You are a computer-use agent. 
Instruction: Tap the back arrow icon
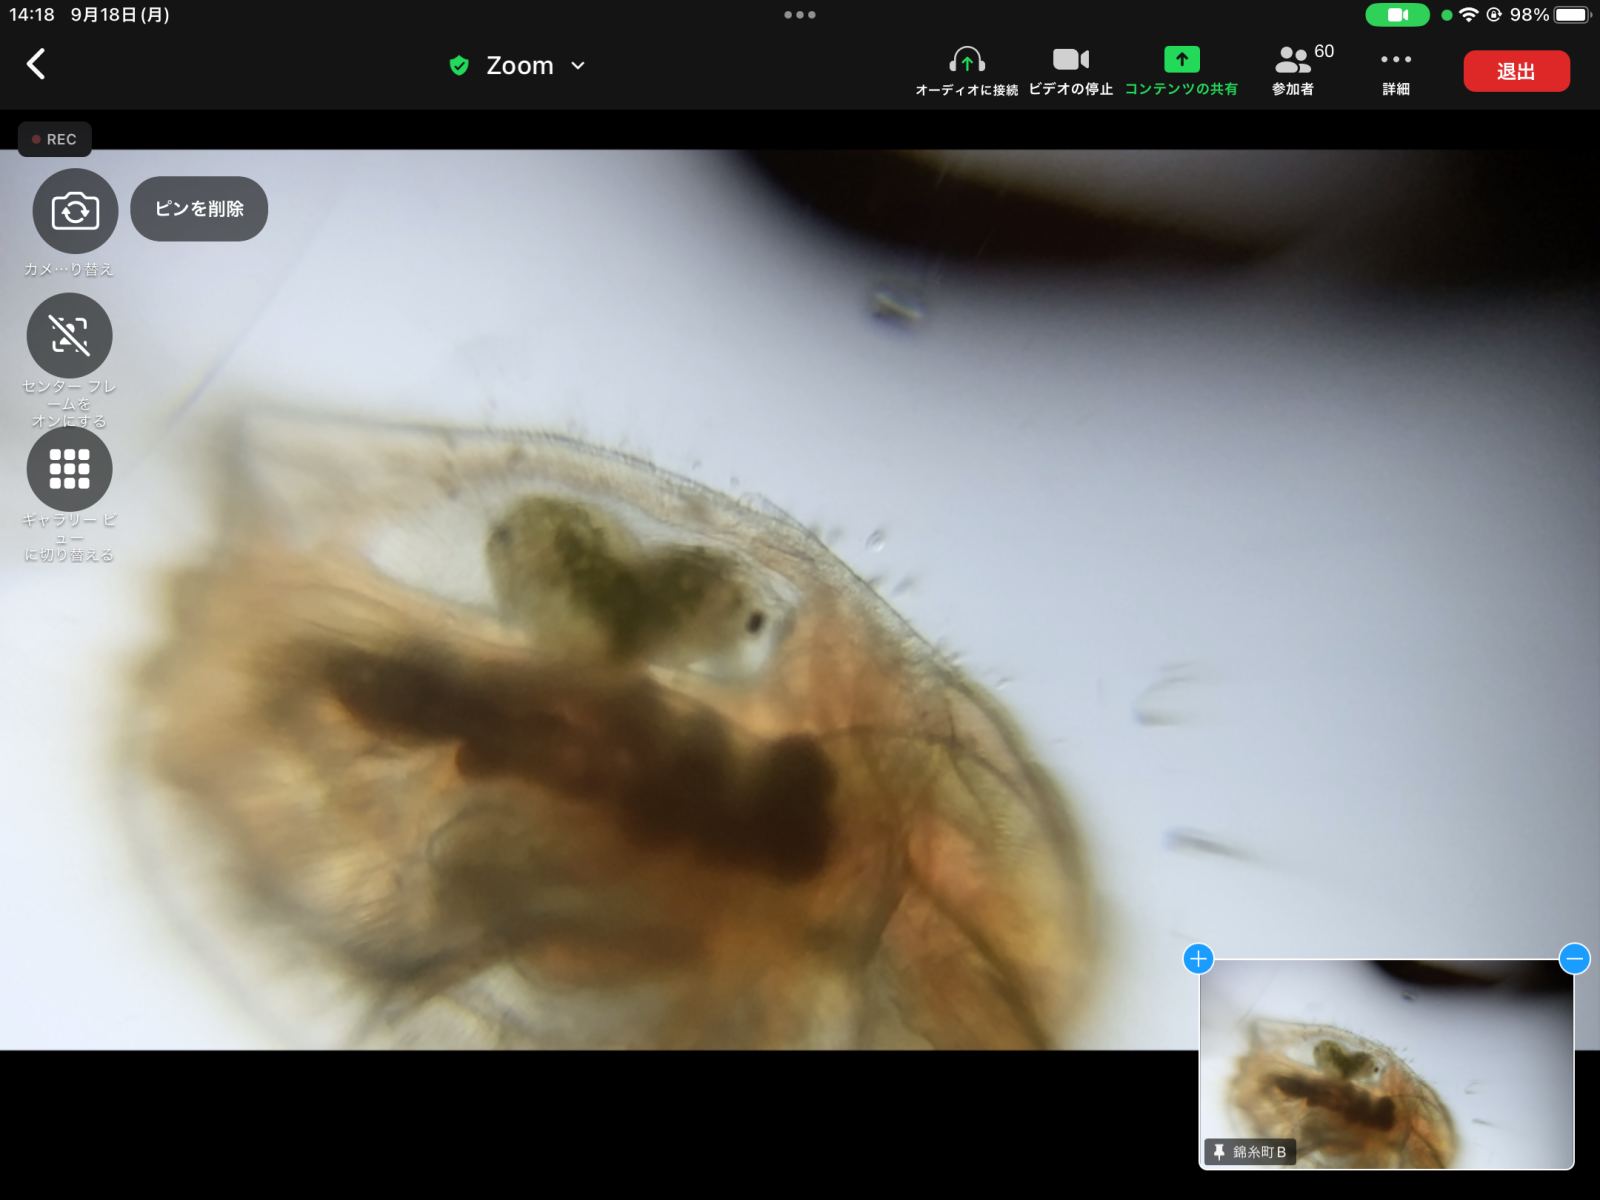click(36, 65)
